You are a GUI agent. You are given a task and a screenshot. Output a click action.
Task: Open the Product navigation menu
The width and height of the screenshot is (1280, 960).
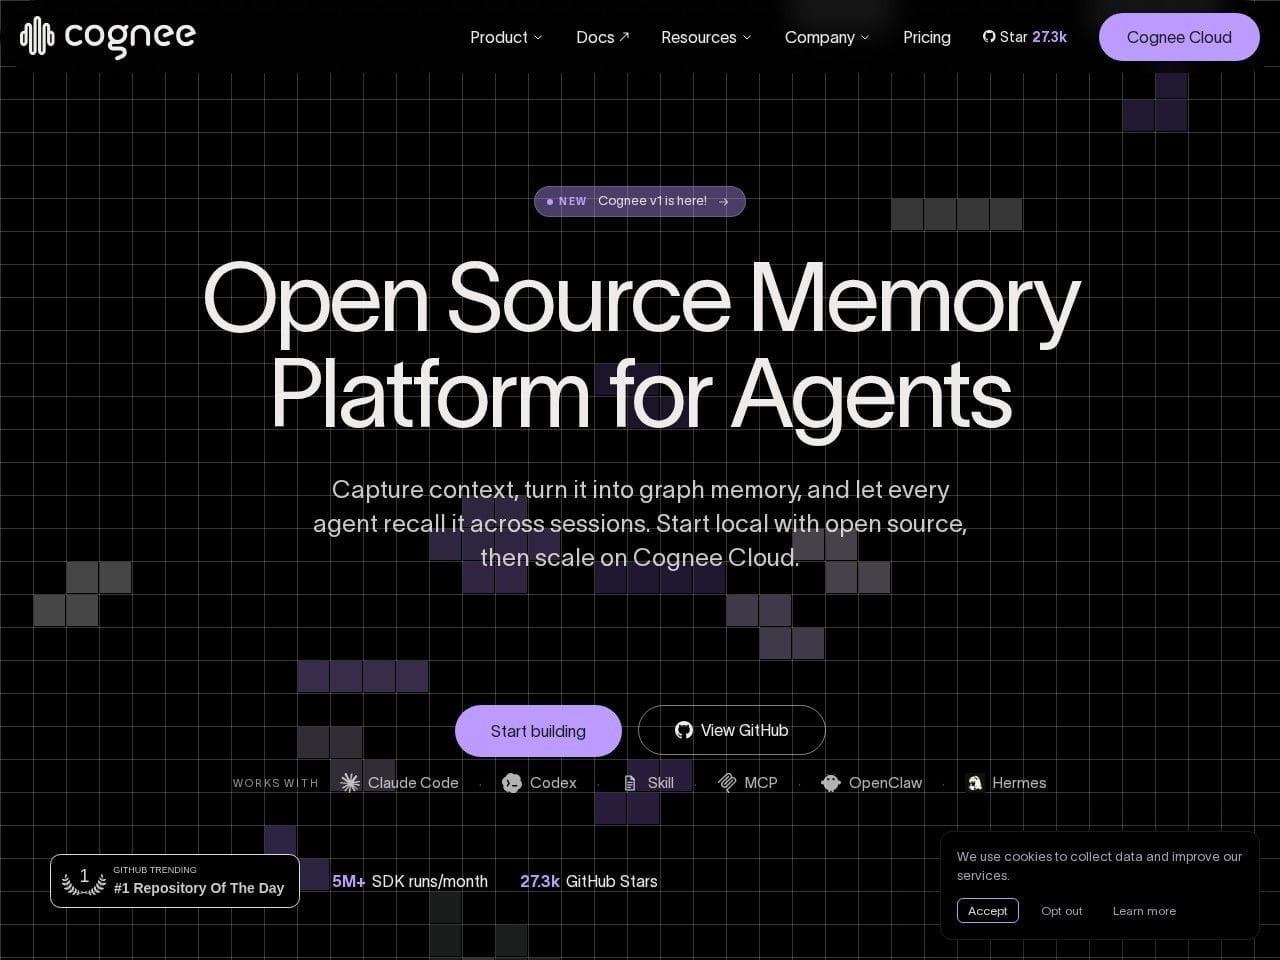click(507, 37)
